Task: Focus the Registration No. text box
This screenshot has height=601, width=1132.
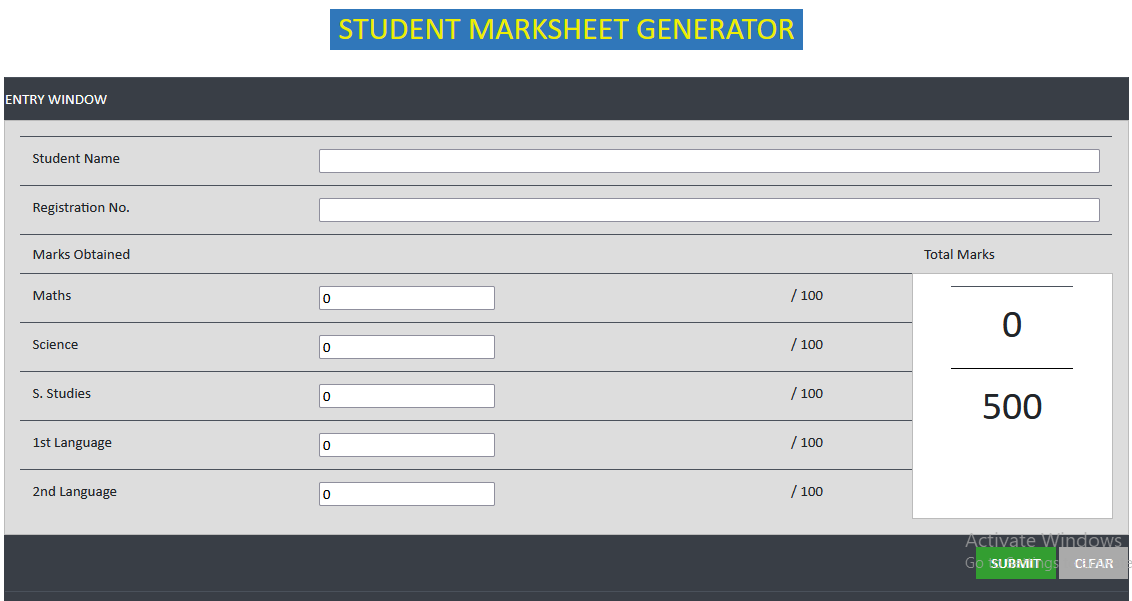Action: 708,210
